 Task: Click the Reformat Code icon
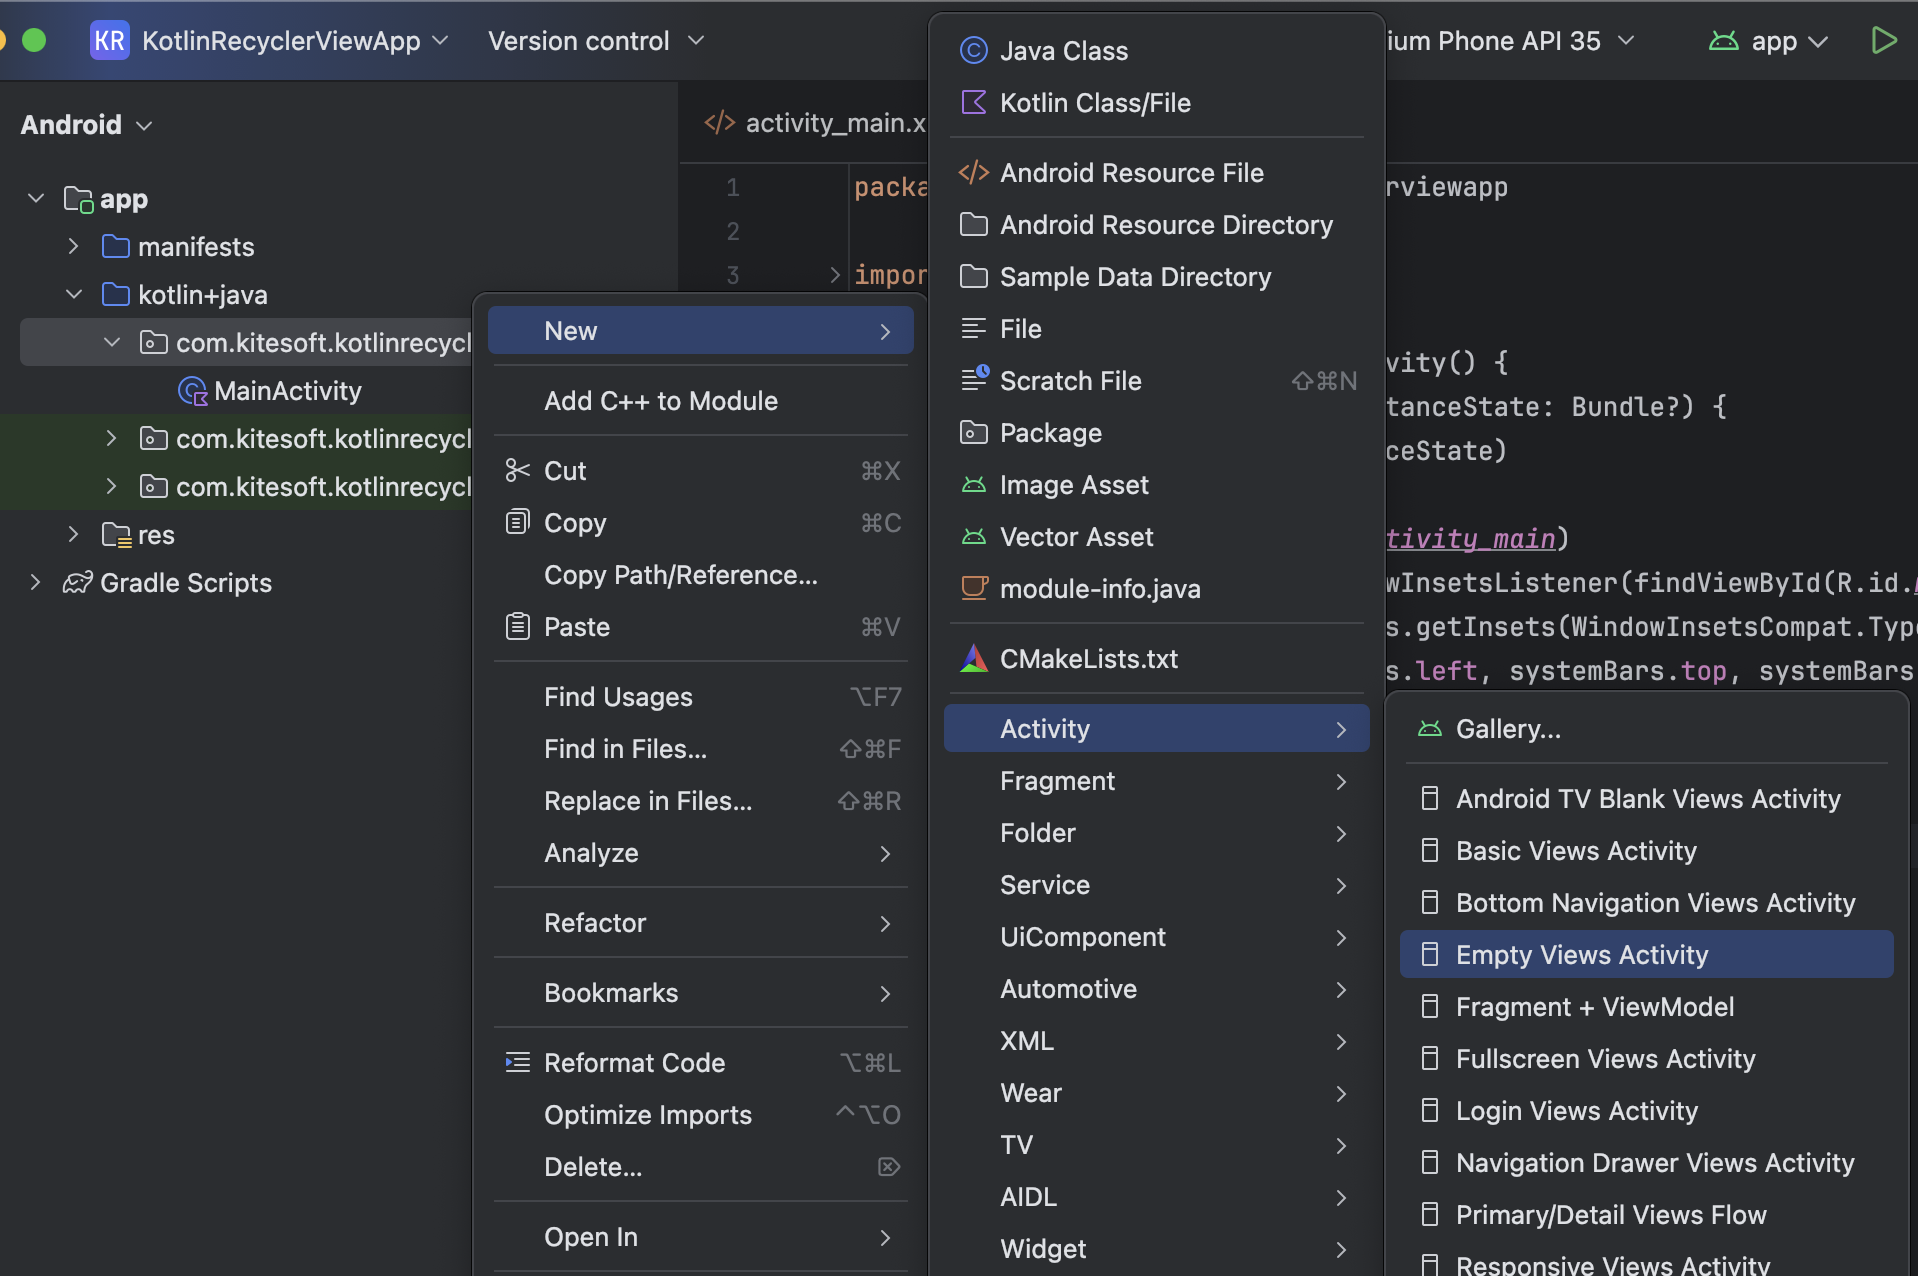(517, 1063)
